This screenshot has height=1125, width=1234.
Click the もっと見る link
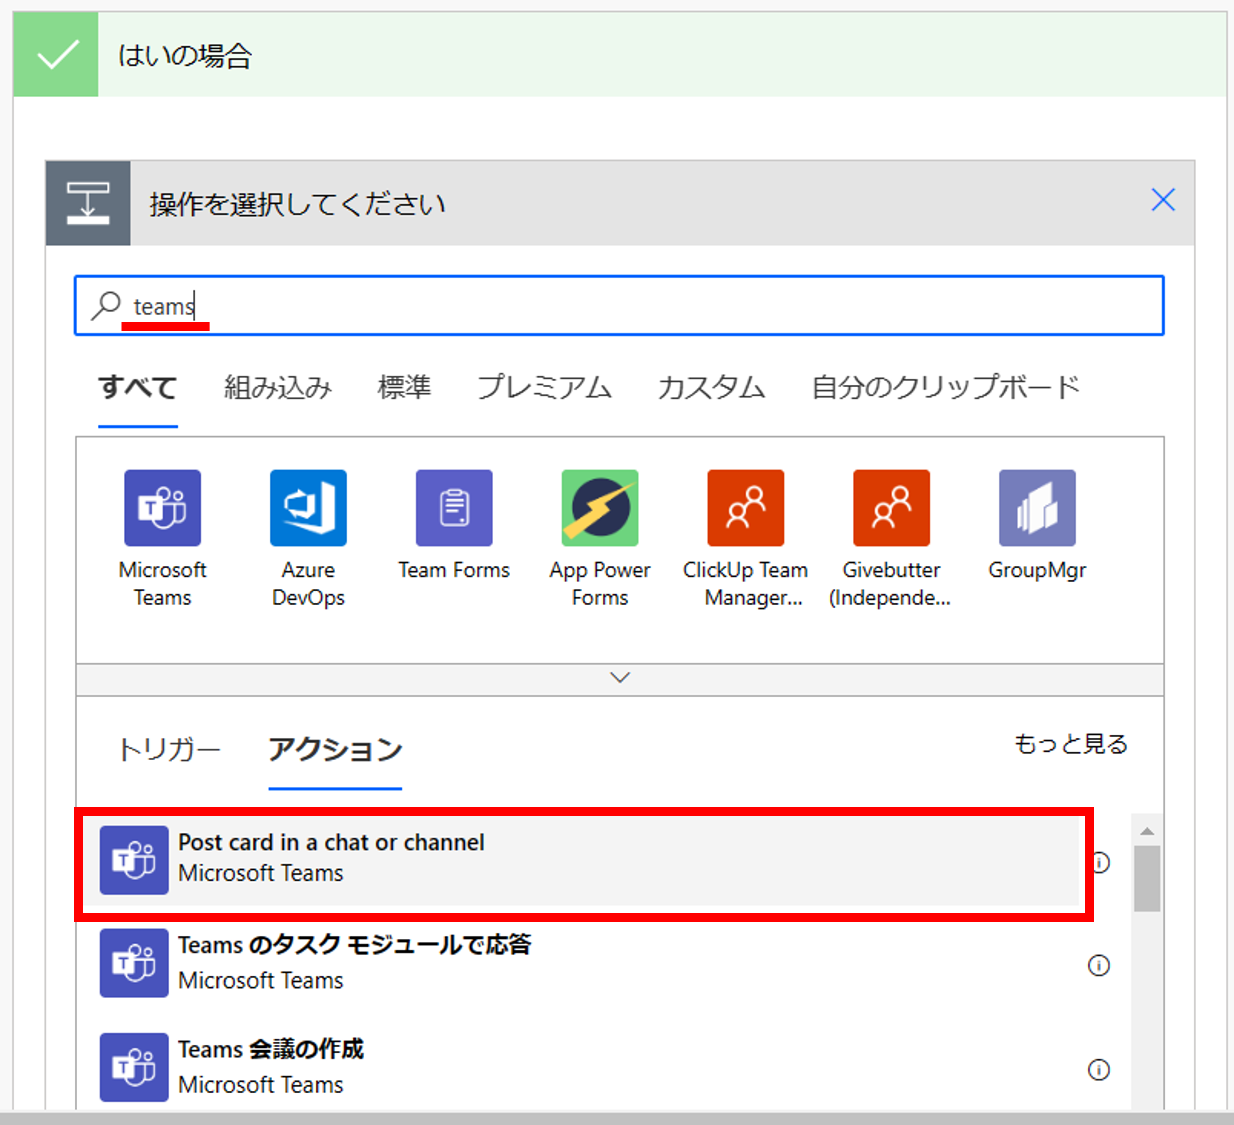1071,744
